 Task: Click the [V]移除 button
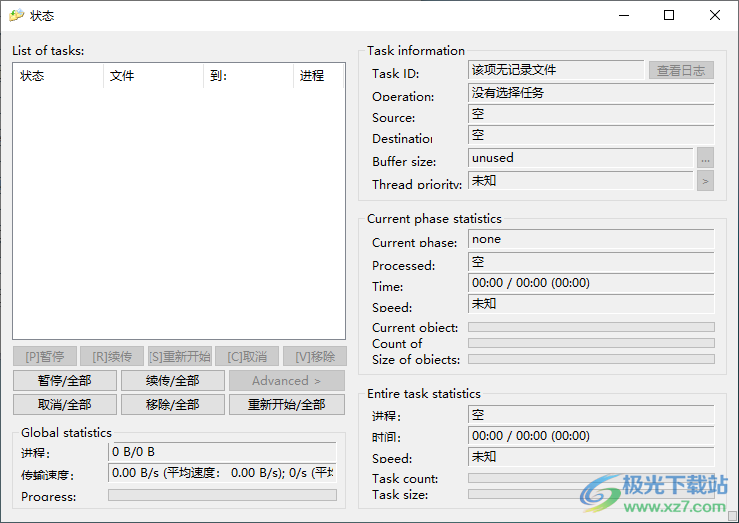(x=315, y=356)
